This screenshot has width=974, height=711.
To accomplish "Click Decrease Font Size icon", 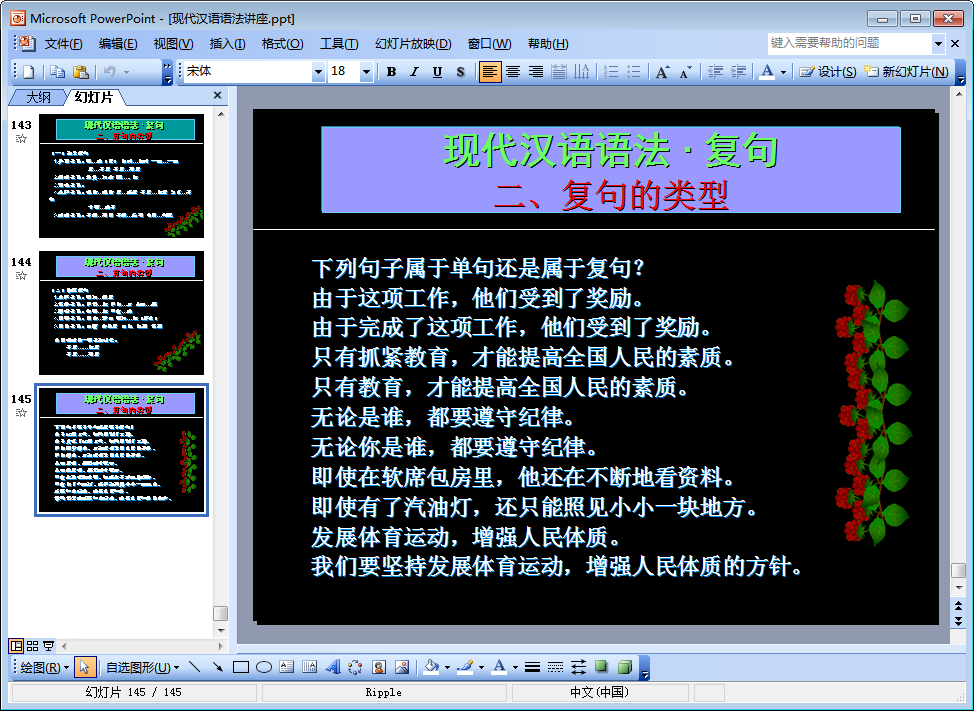I will 685,72.
